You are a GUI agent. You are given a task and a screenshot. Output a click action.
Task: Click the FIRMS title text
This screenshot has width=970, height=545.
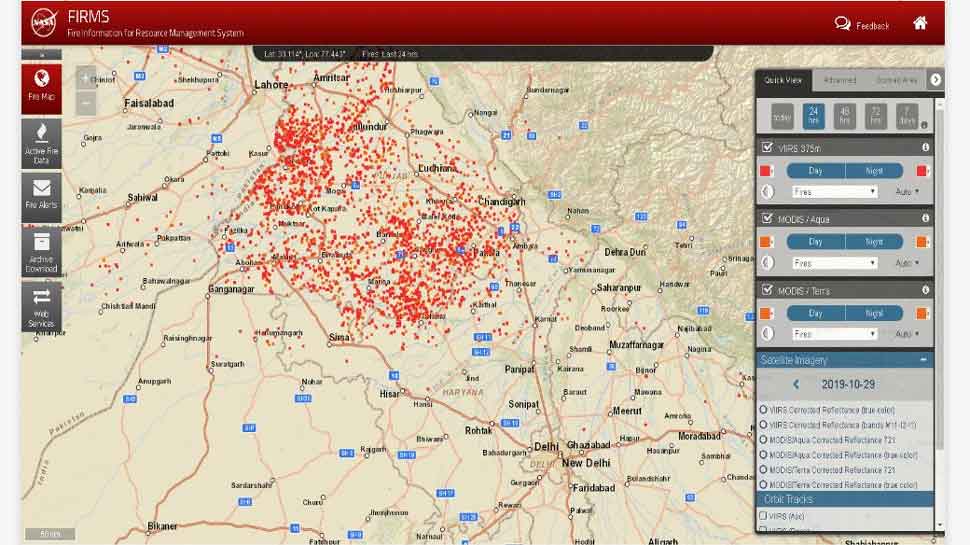click(88, 17)
